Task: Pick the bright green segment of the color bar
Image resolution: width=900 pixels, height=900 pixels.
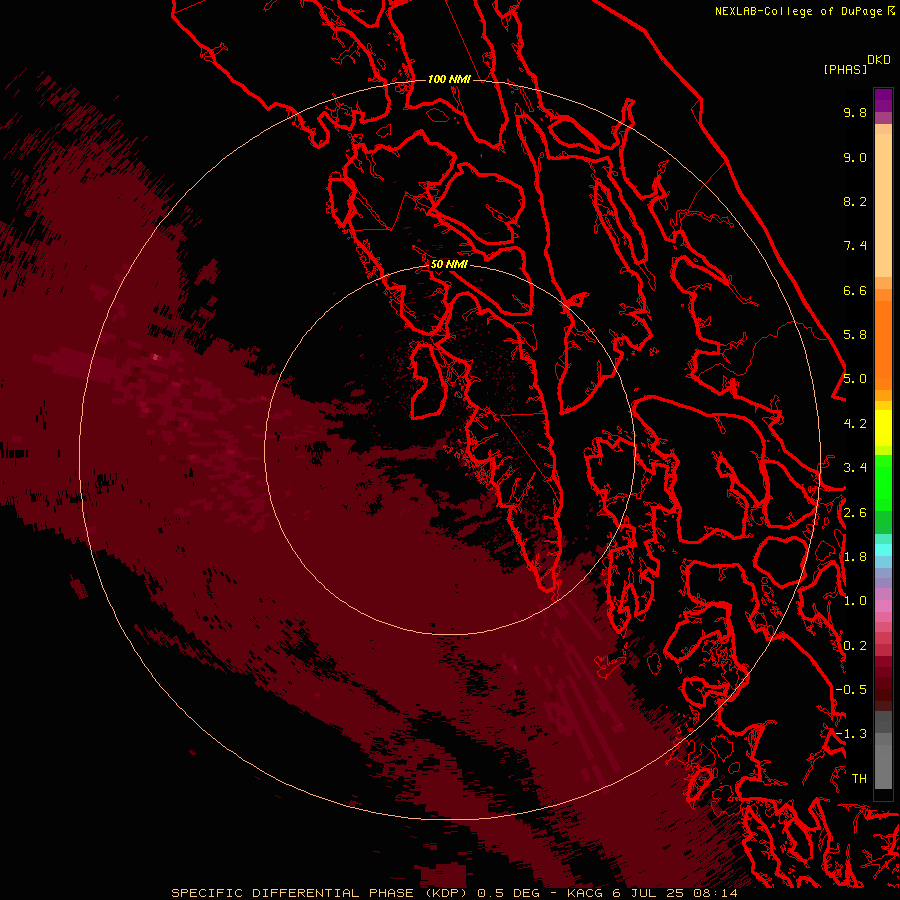Action: coord(883,483)
